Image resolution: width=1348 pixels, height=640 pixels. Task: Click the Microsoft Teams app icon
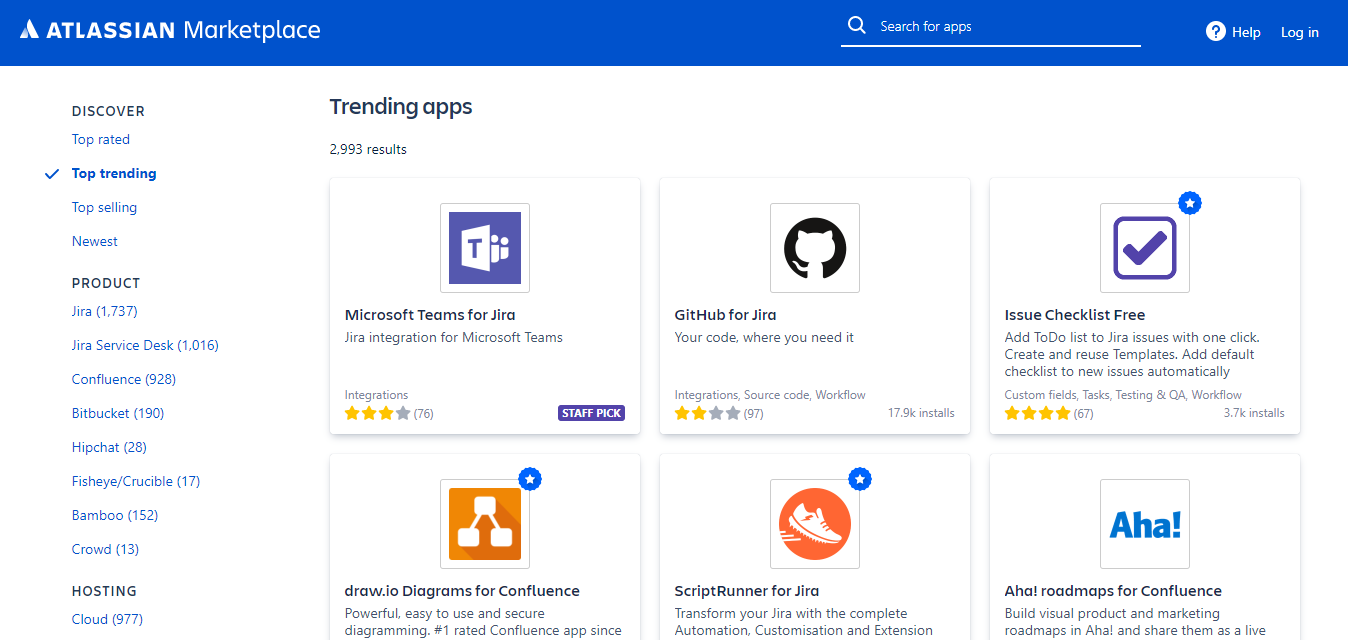485,248
